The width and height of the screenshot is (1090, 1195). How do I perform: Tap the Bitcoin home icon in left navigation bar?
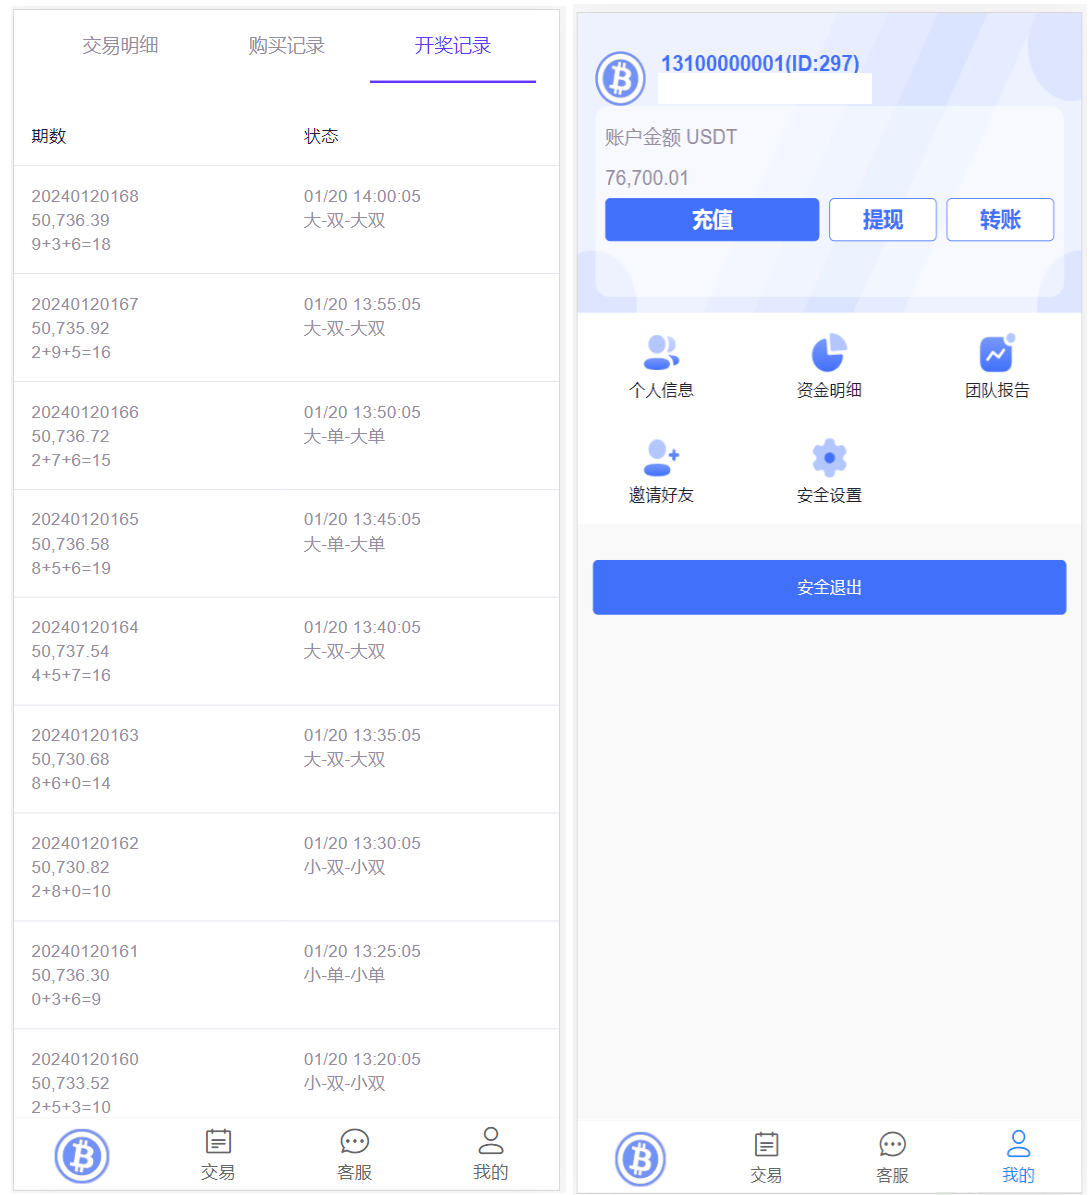click(x=82, y=1155)
